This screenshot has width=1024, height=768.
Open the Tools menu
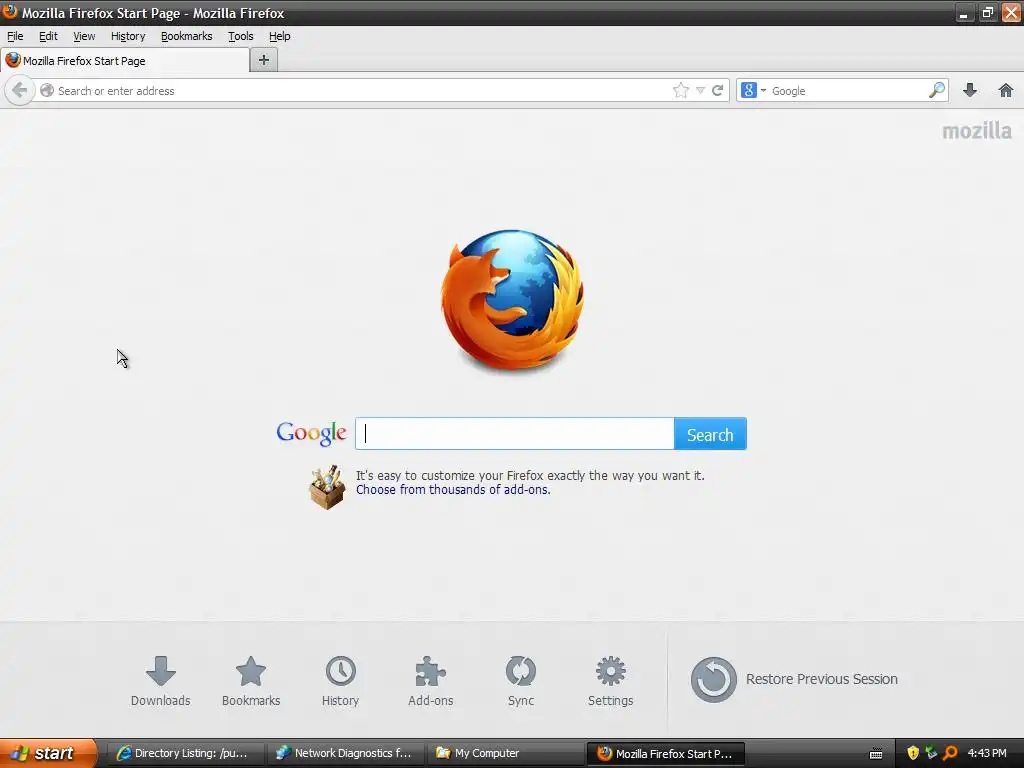point(240,37)
